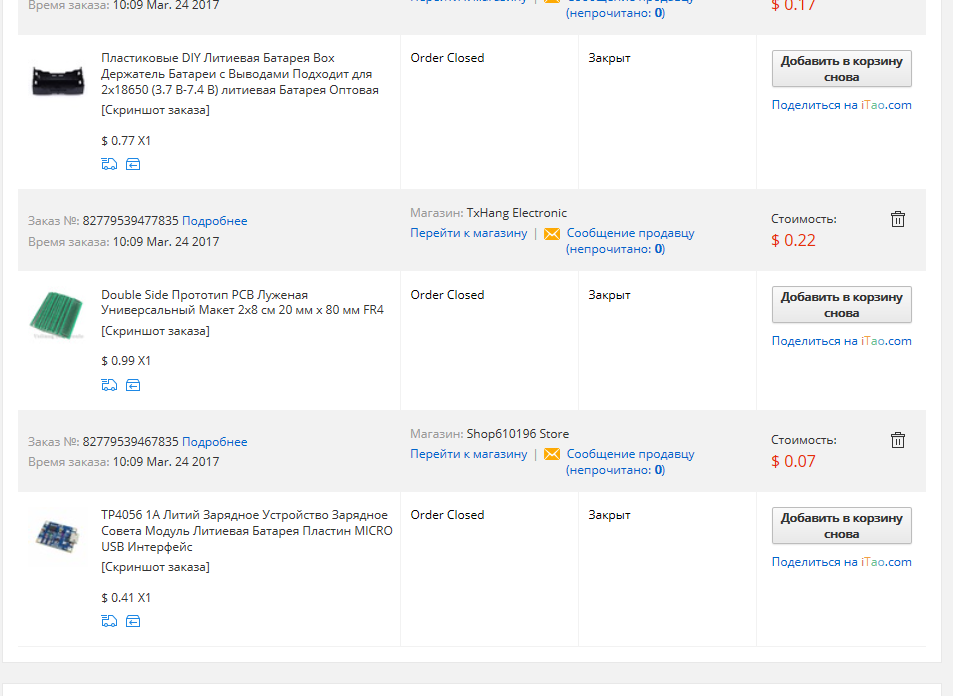Click return arrow icon under TP4056 charger item
This screenshot has width=953, height=696.
coord(133,621)
